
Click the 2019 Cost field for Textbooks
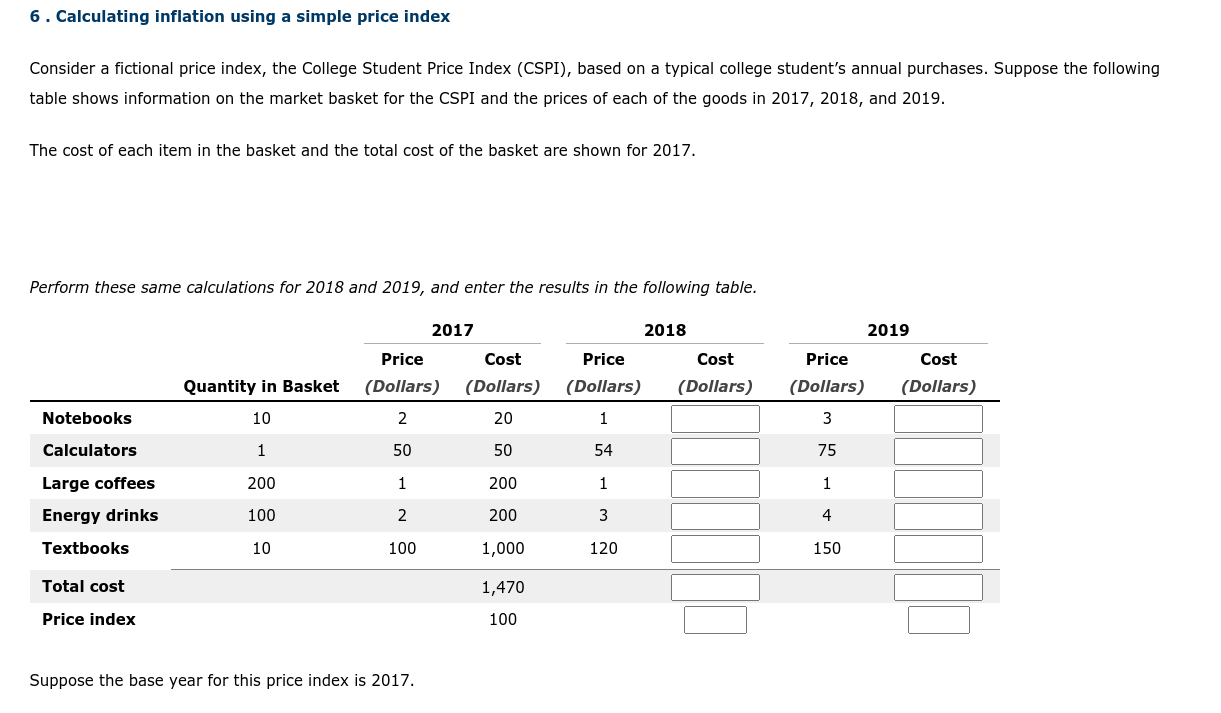938,548
